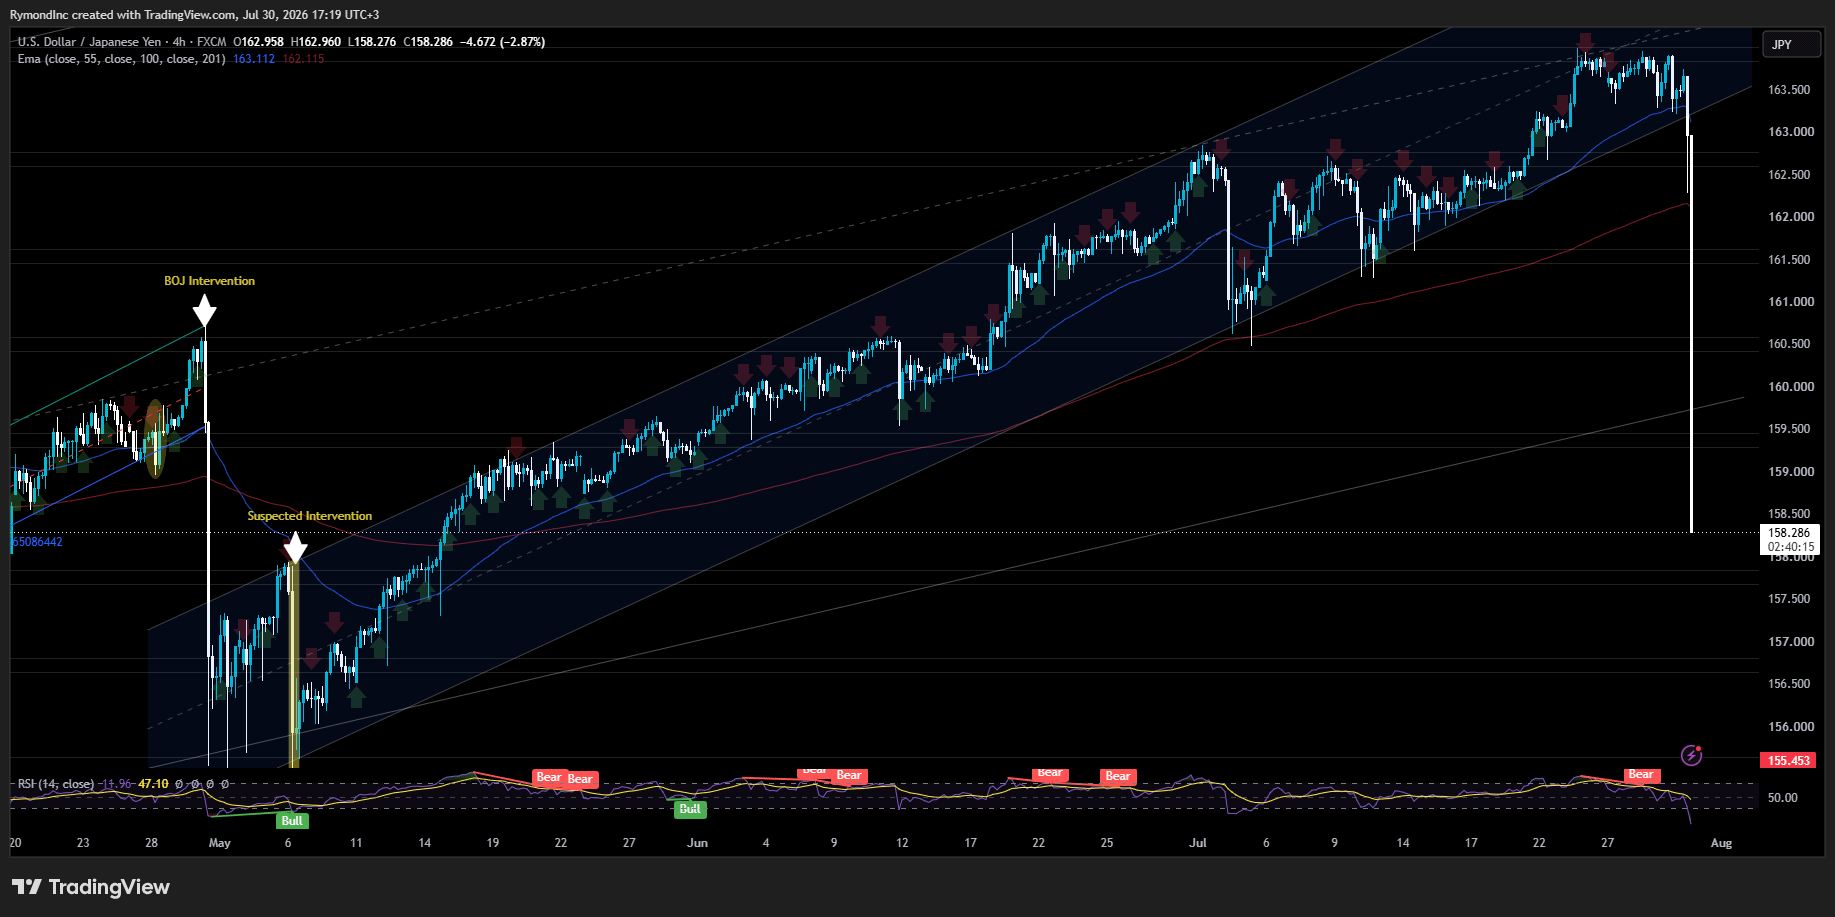Click the Jun label on time axis

click(697, 843)
